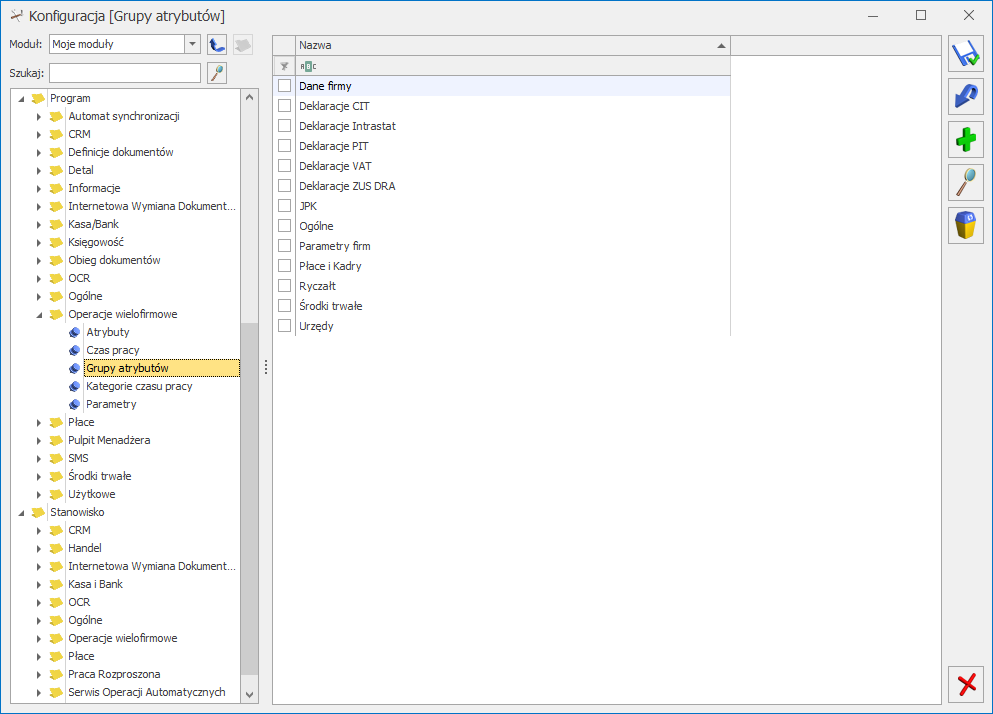Collapse the Program root node
Image resolution: width=993 pixels, height=714 pixels.
coord(21,99)
